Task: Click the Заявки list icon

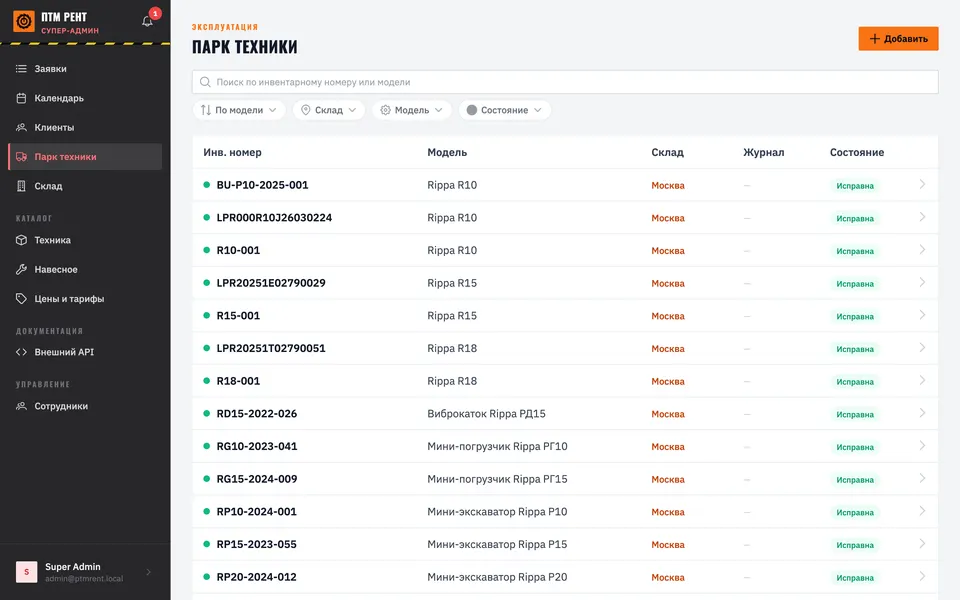Action: pyautogui.click(x=21, y=69)
